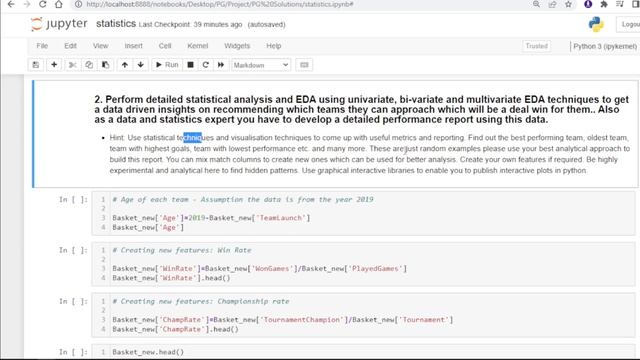Go forward in browser history
Viewport: 640px width, 360px height.
pyautogui.click(x=27, y=4)
